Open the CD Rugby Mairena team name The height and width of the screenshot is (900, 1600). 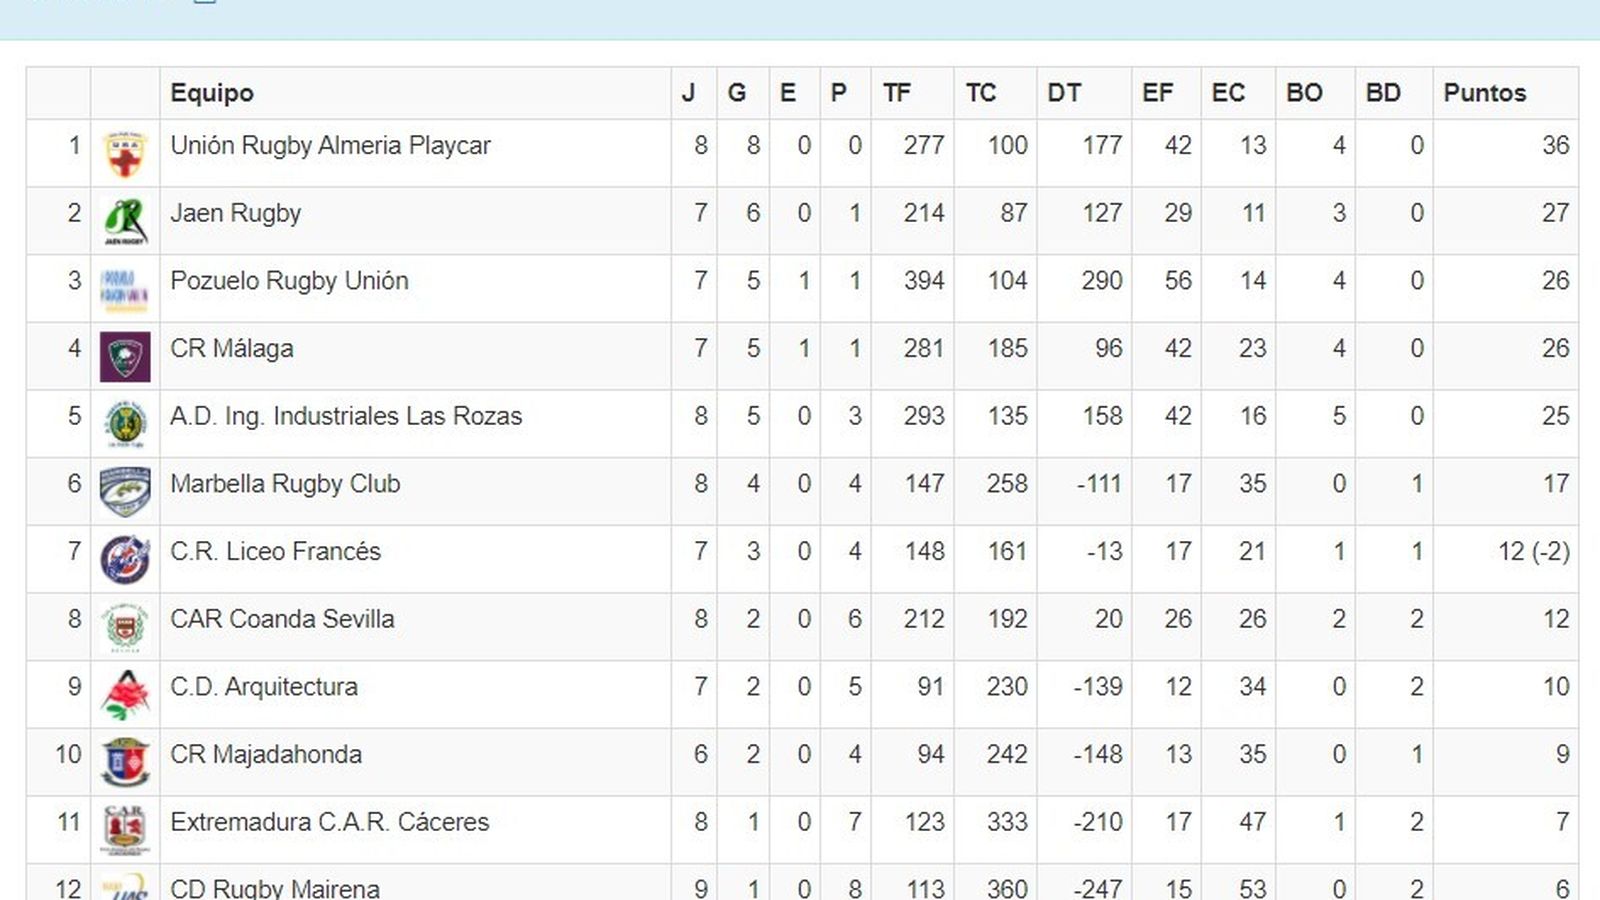(x=275, y=888)
